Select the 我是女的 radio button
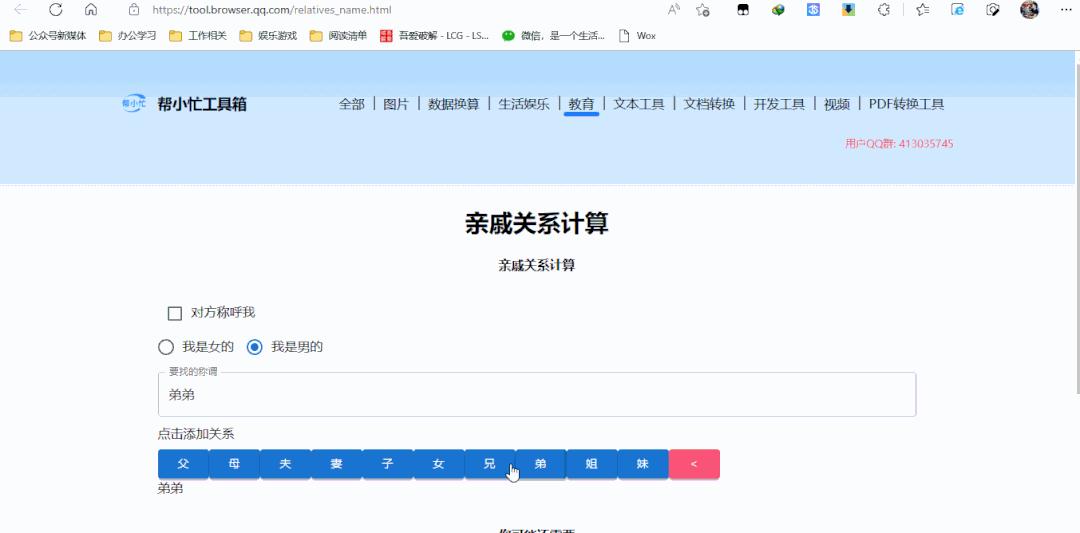This screenshot has width=1080, height=533. pyautogui.click(x=165, y=347)
